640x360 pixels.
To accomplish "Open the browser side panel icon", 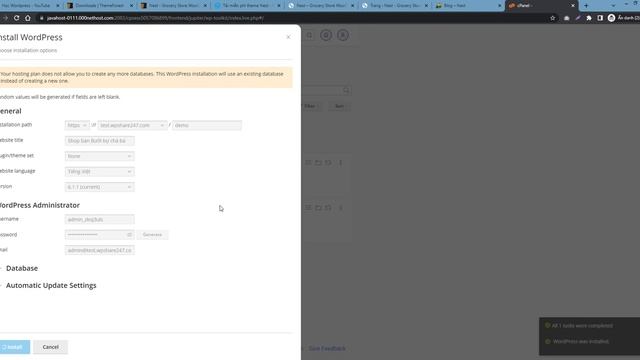I will 600,18.
